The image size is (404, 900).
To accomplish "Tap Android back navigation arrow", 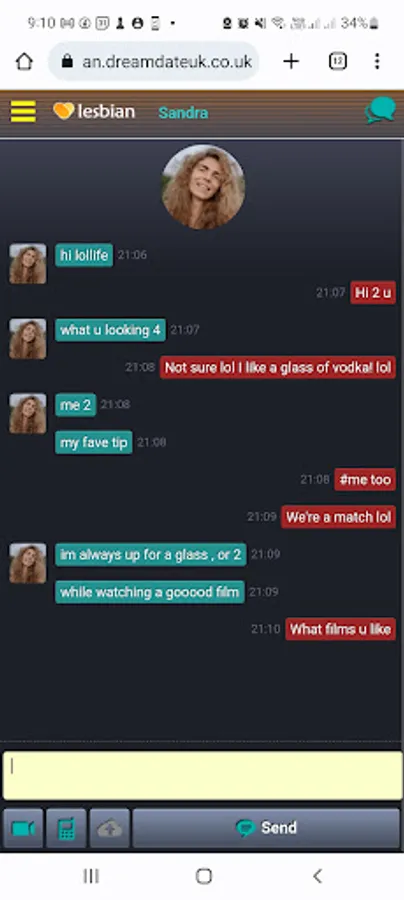I will tap(317, 876).
